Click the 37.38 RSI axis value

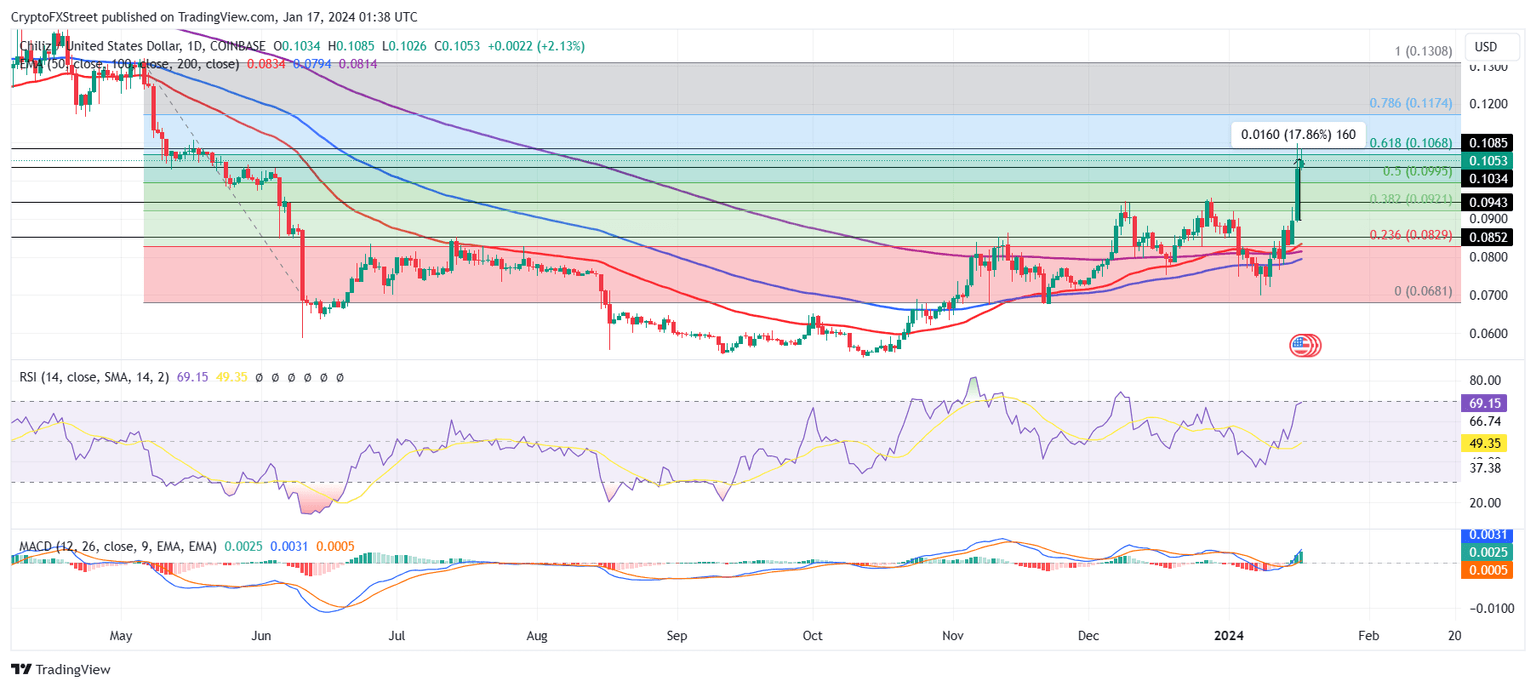click(x=1483, y=468)
